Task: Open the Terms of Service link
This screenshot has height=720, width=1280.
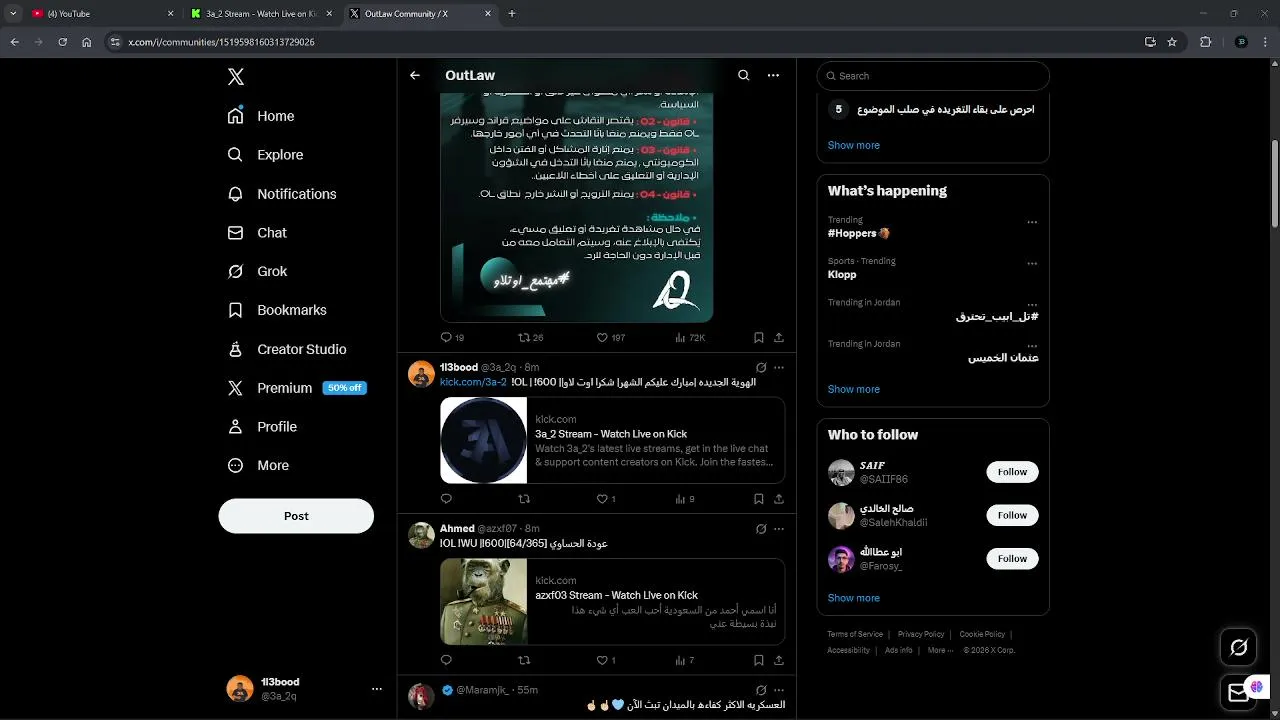Action: [855, 634]
